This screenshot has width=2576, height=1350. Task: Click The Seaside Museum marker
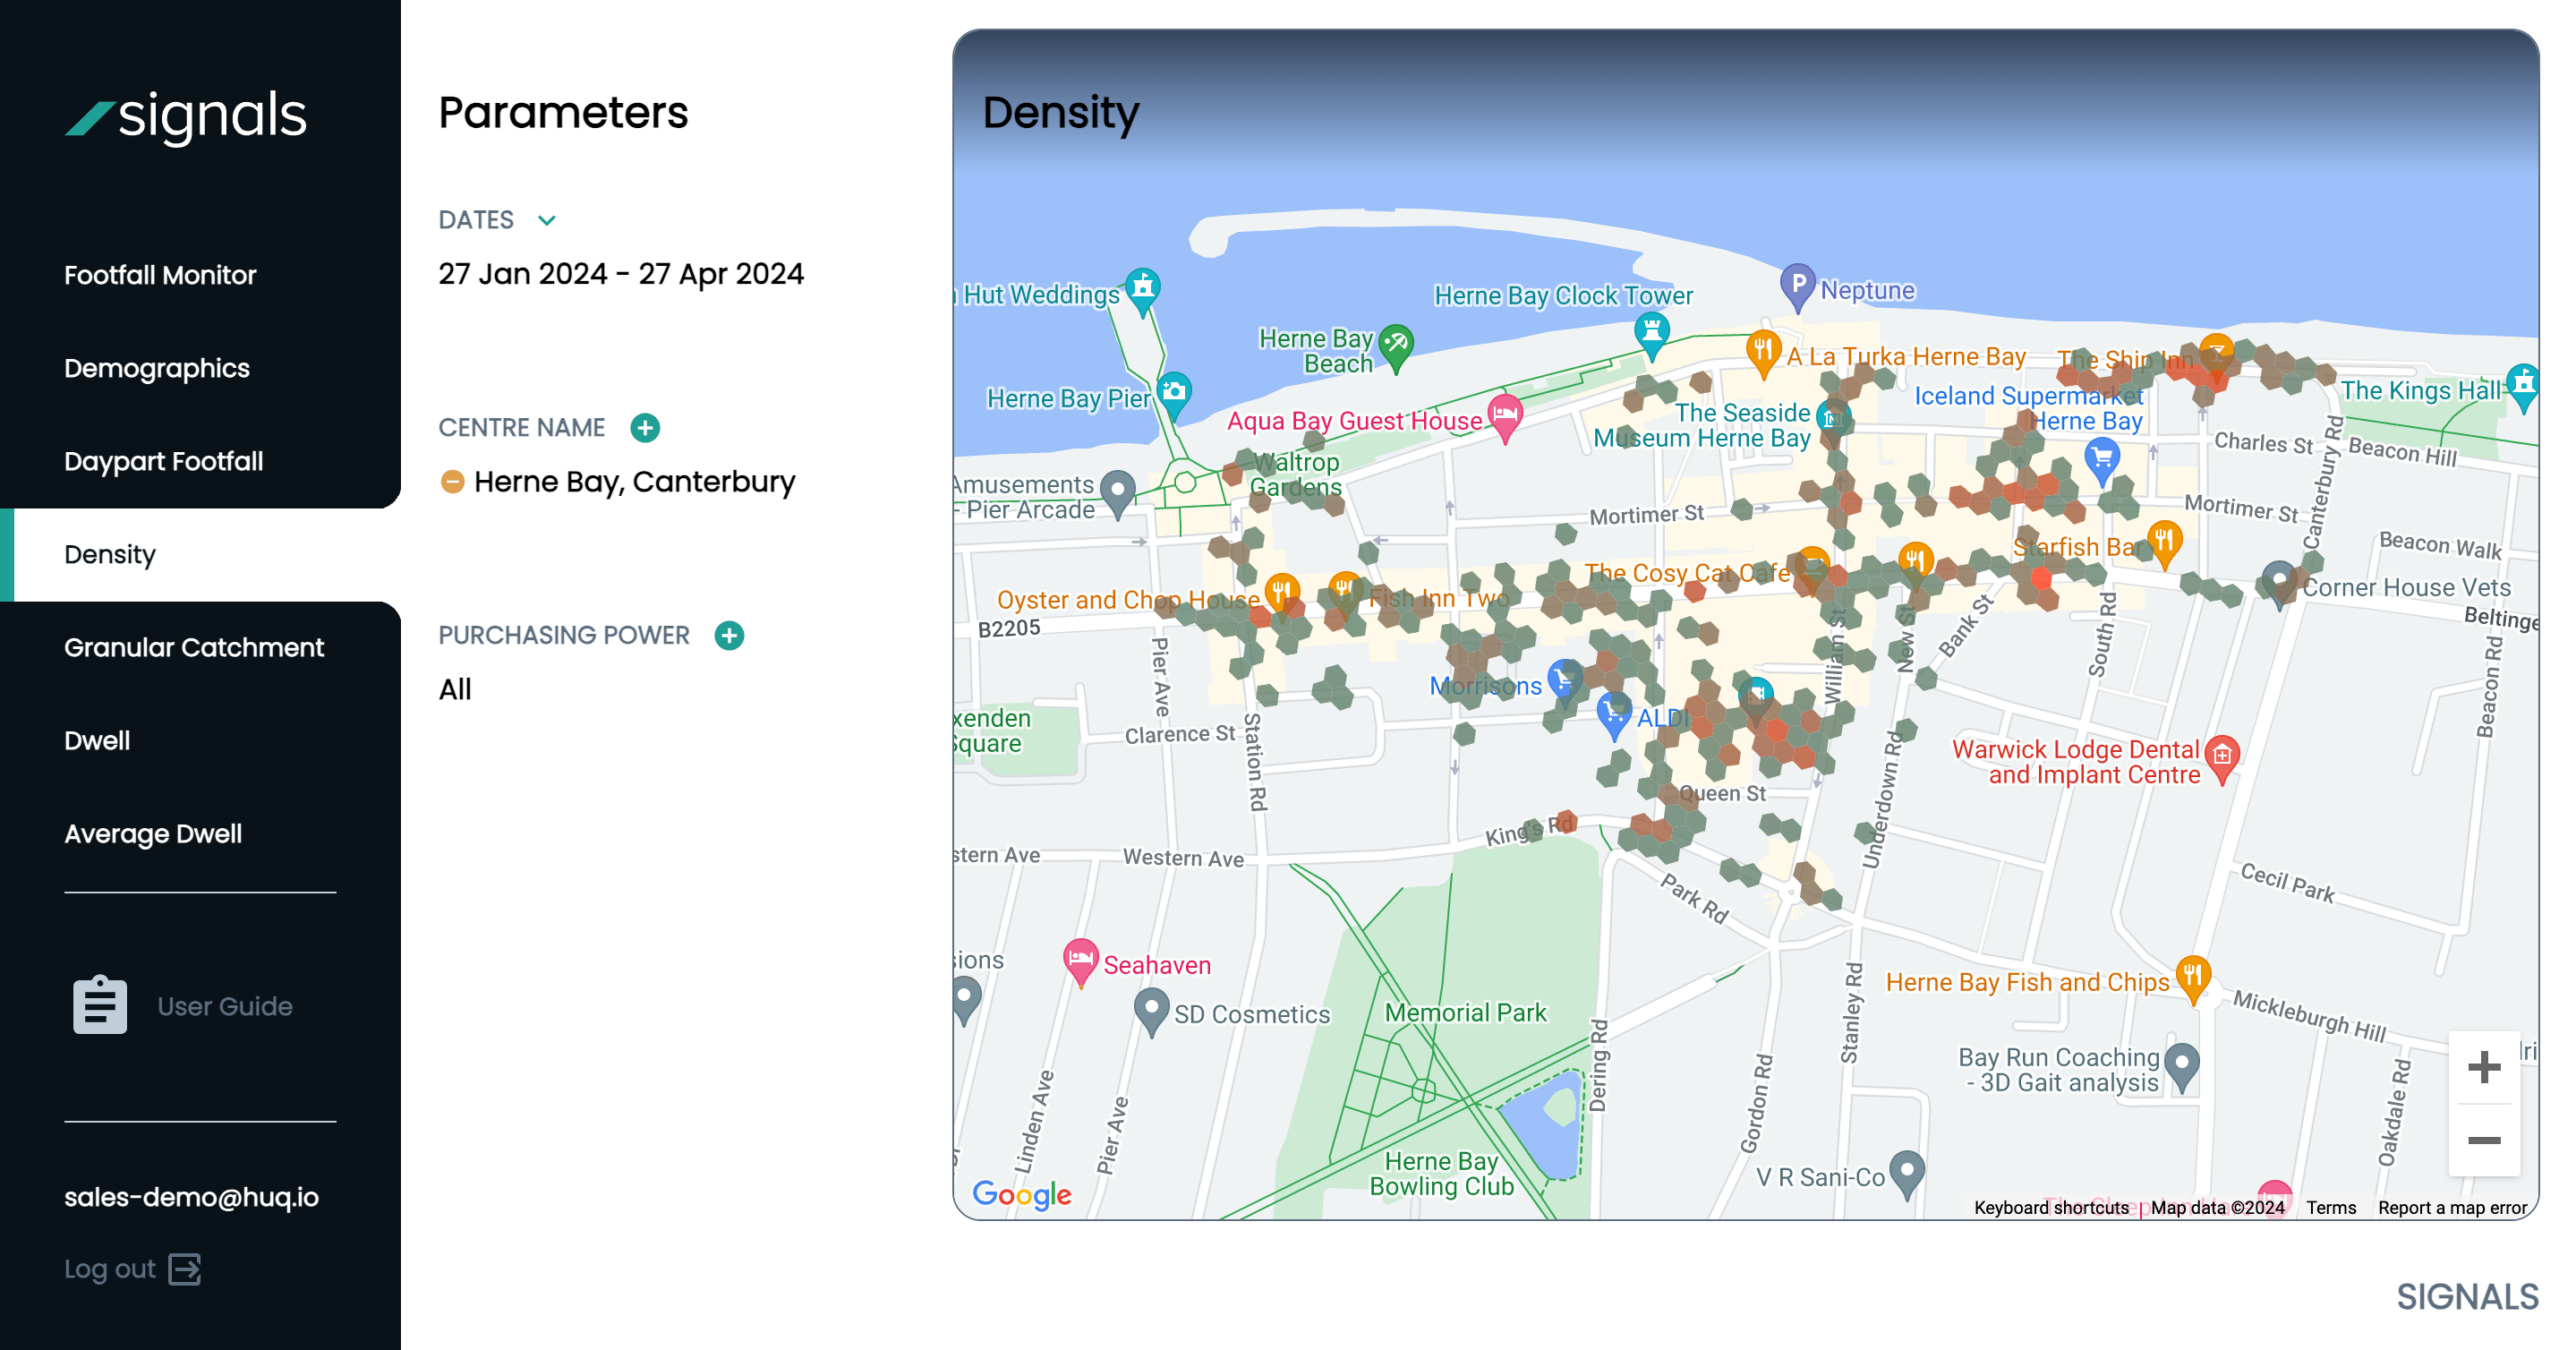(x=1833, y=420)
